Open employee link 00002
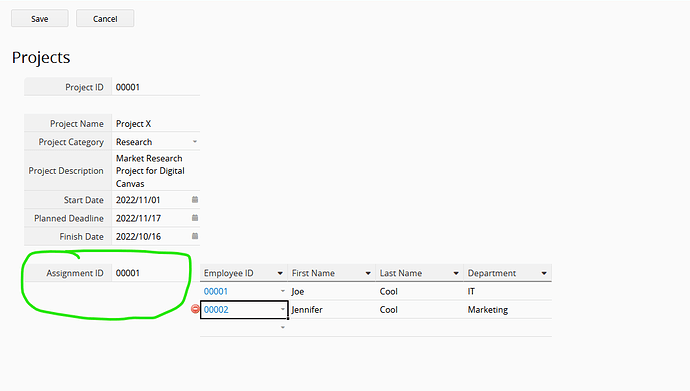The width and height of the screenshot is (690, 391). pyautogui.click(x=216, y=309)
